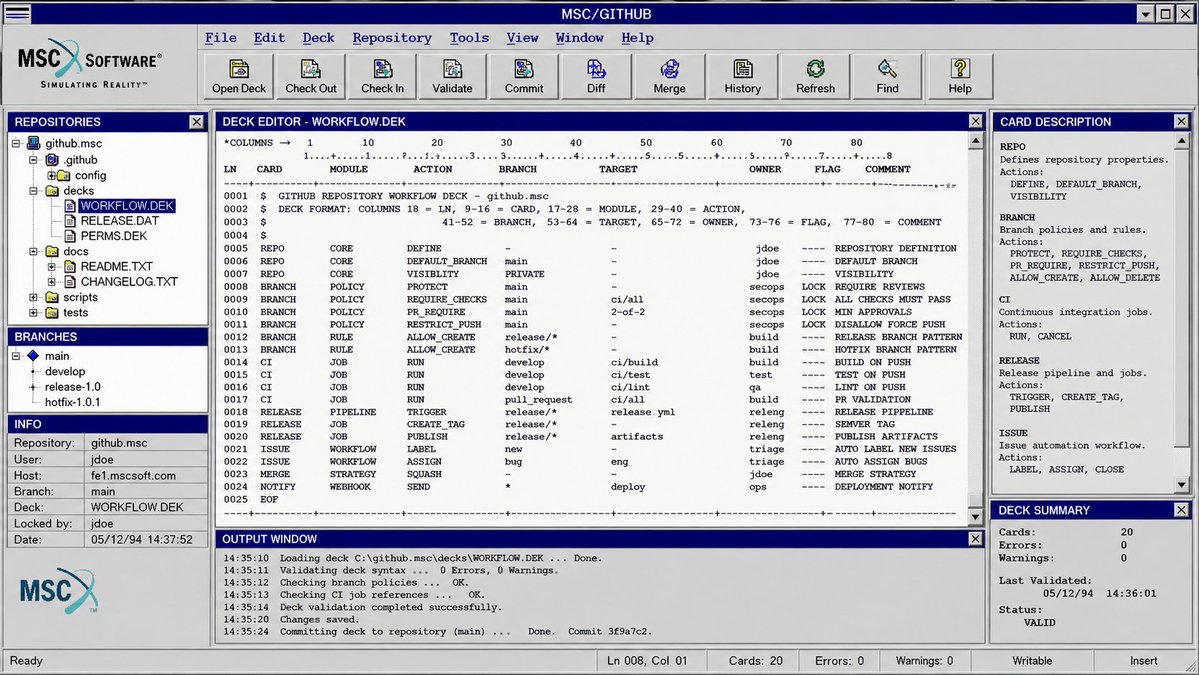Collapse the github.msc root node
Screen dimensions: 1199x675
pyautogui.click(x=16, y=143)
